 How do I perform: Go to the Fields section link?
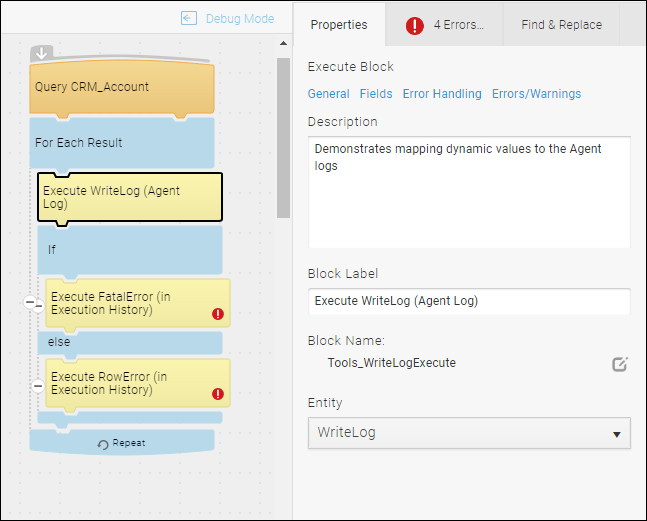(x=376, y=94)
